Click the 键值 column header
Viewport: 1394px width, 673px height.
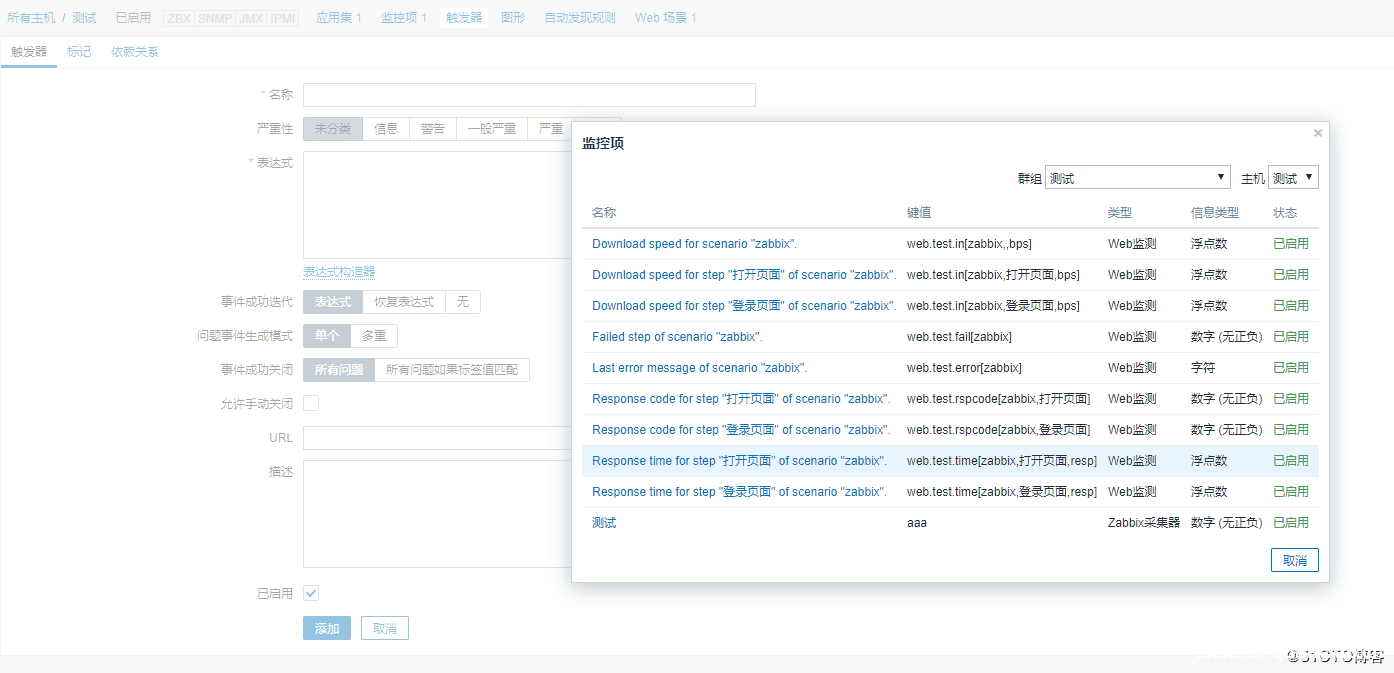click(919, 212)
